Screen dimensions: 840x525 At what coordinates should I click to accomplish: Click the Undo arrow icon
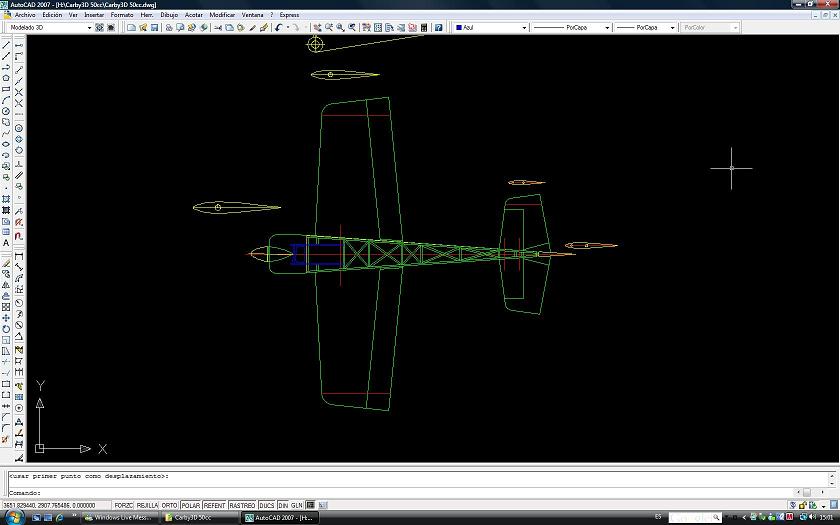click(x=278, y=28)
